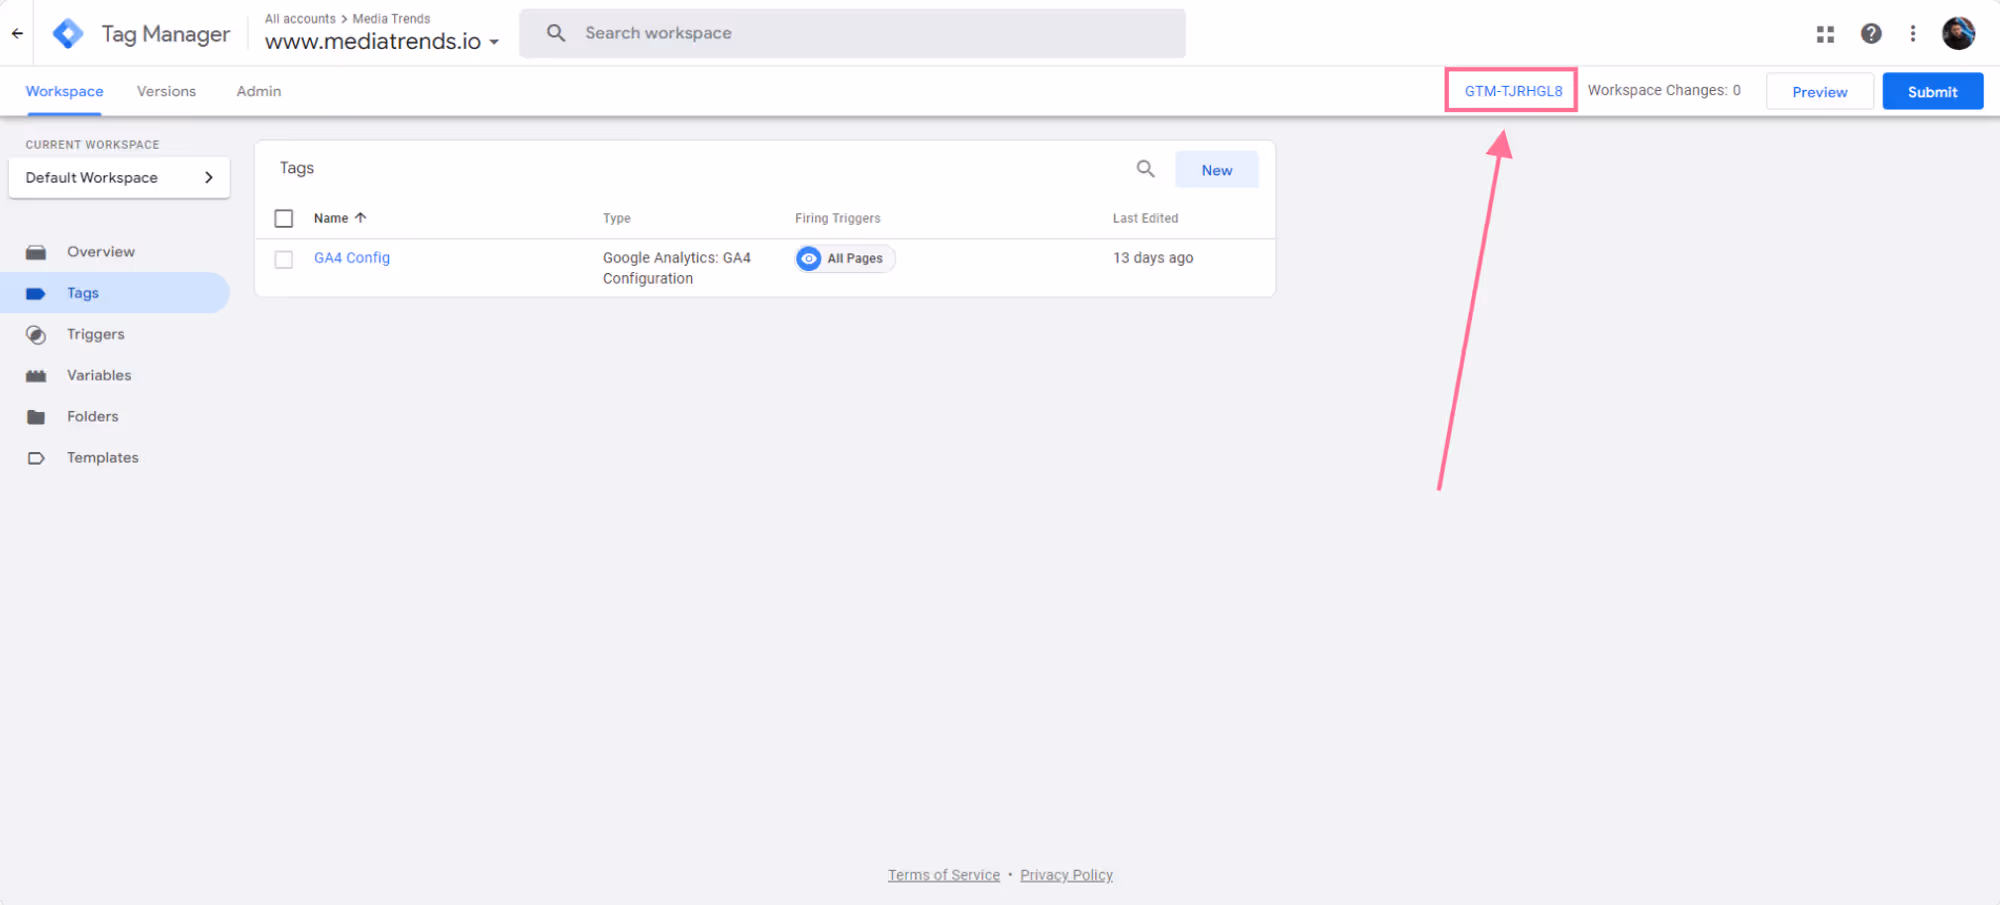
Task: Click the Tags table search icon
Action: click(1145, 169)
